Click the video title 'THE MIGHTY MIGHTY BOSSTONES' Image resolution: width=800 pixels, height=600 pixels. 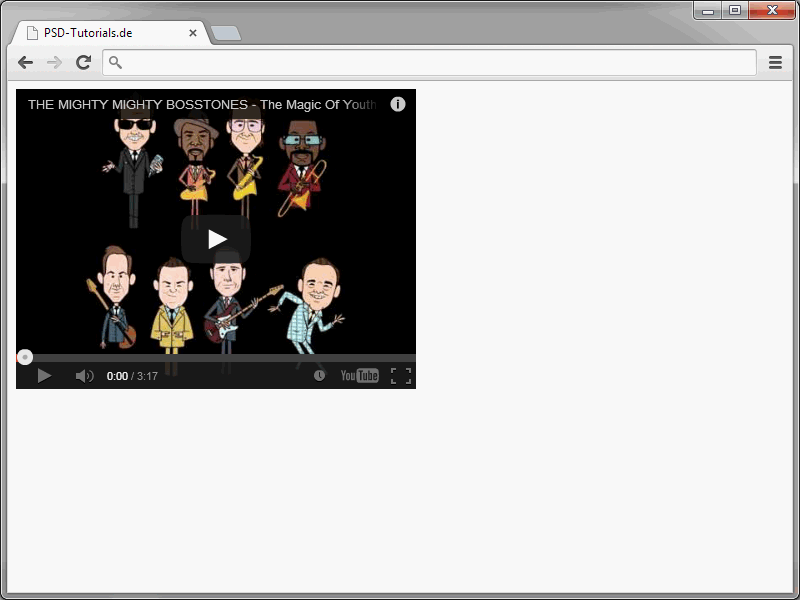pos(138,105)
